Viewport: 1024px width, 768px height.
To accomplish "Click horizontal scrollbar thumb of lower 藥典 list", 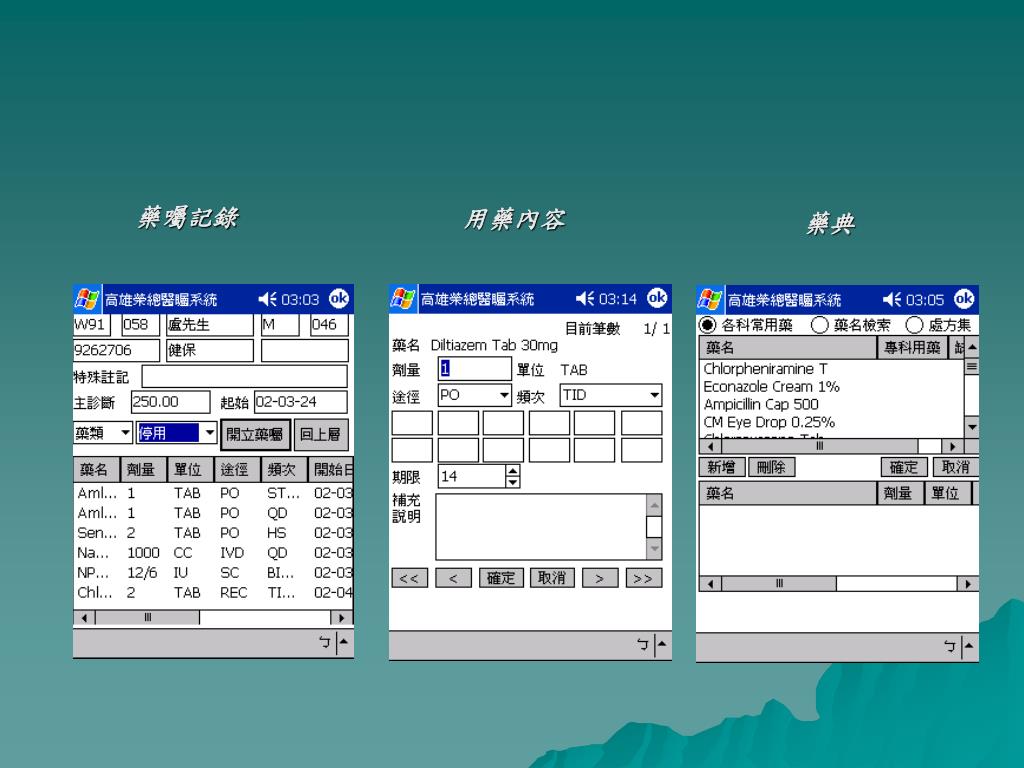I will click(x=779, y=584).
